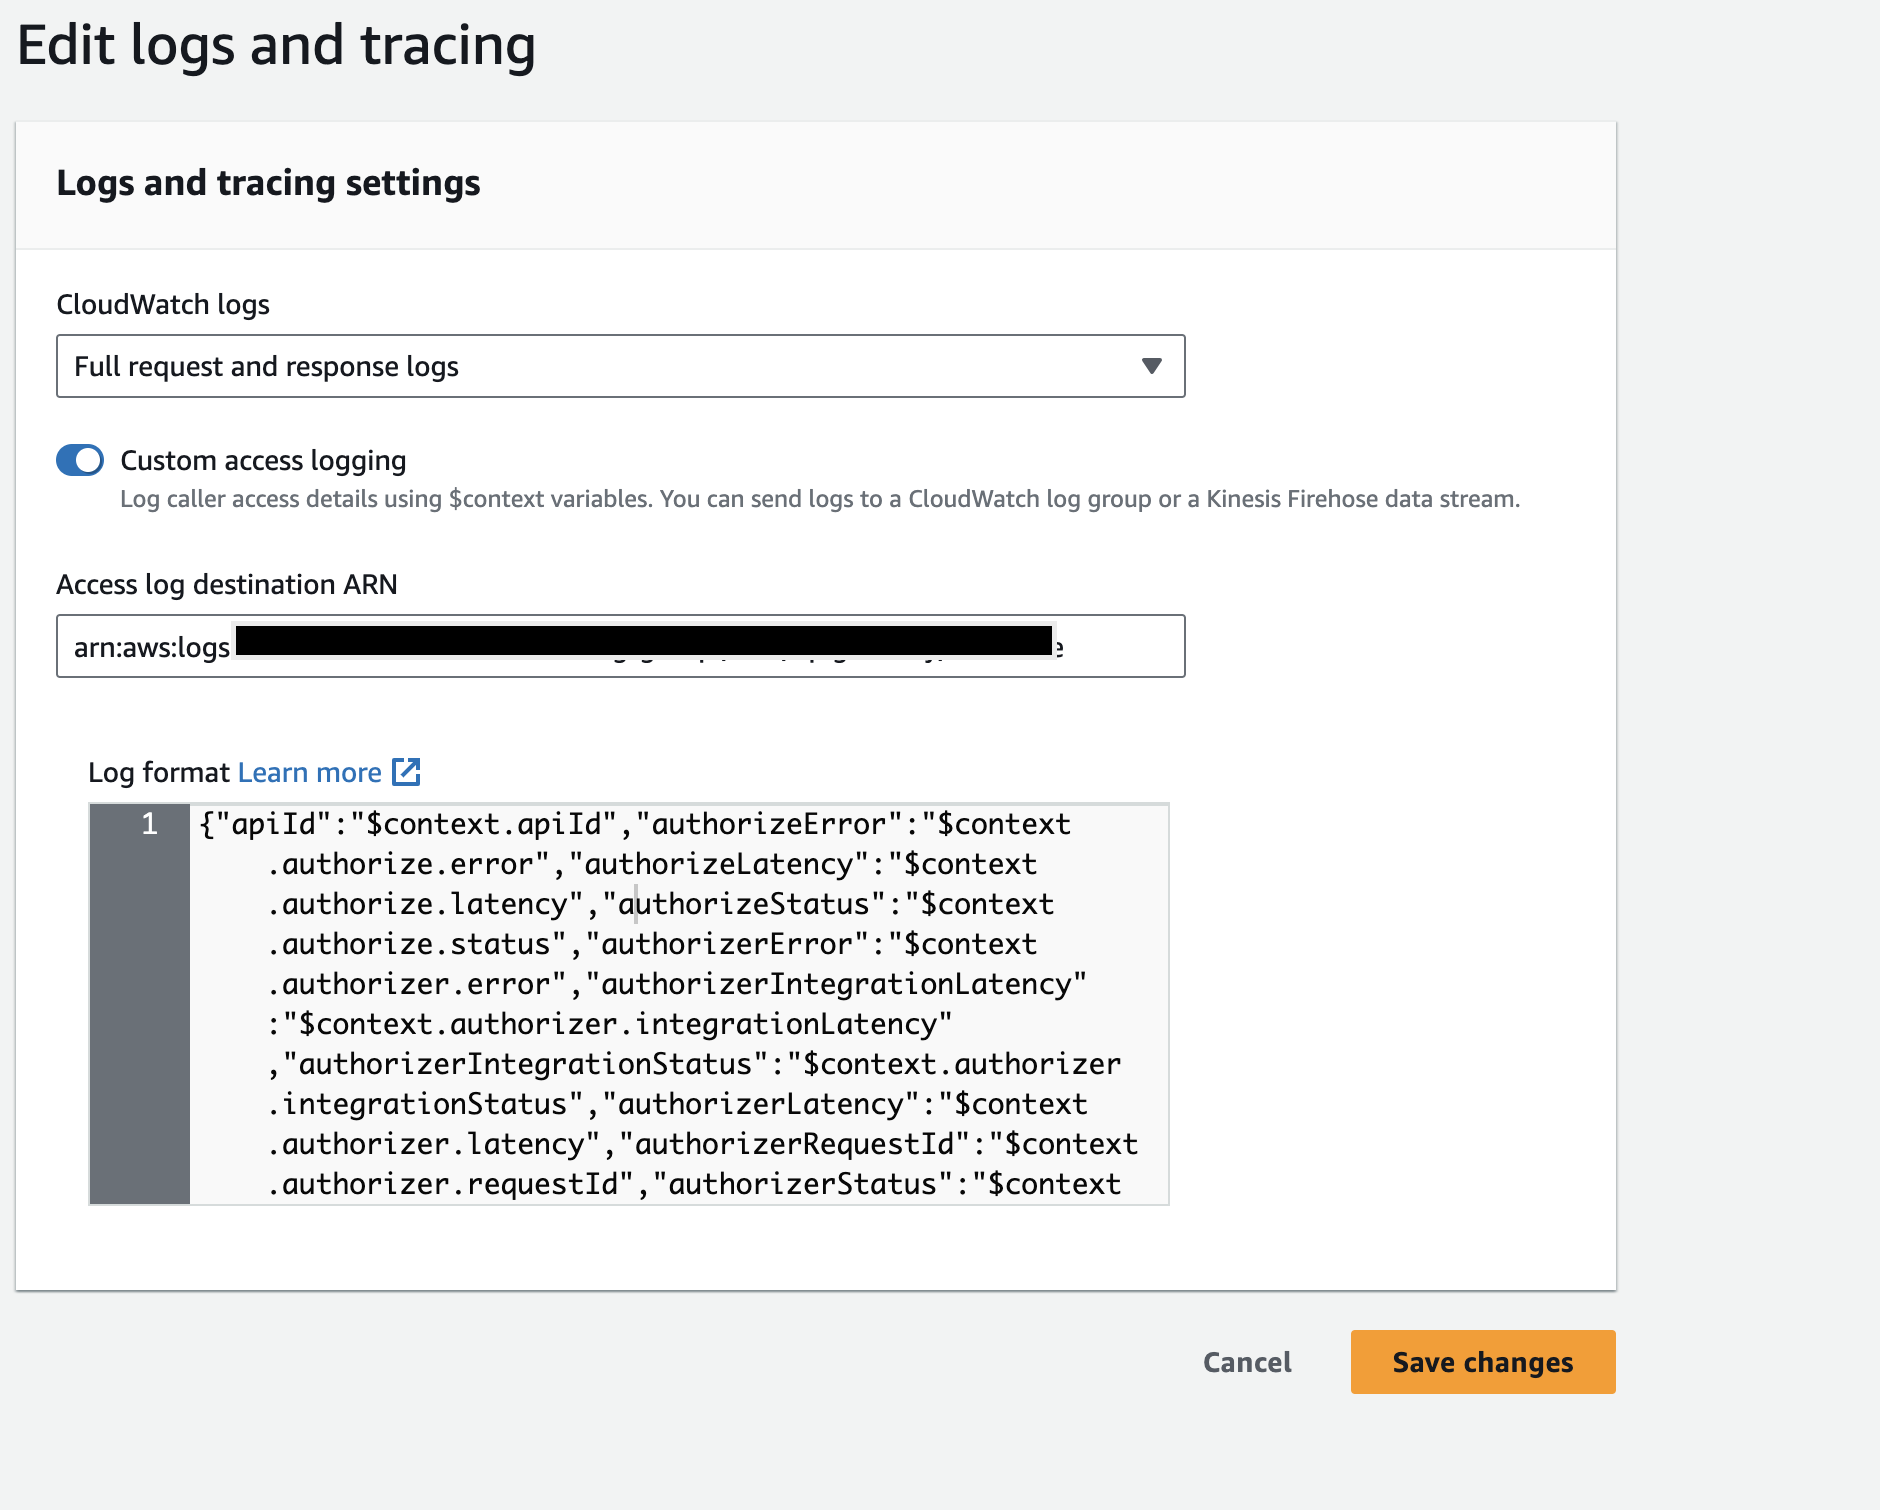The height and width of the screenshot is (1510, 1880).
Task: Click the Logs and tracing settings header
Action: [270, 183]
